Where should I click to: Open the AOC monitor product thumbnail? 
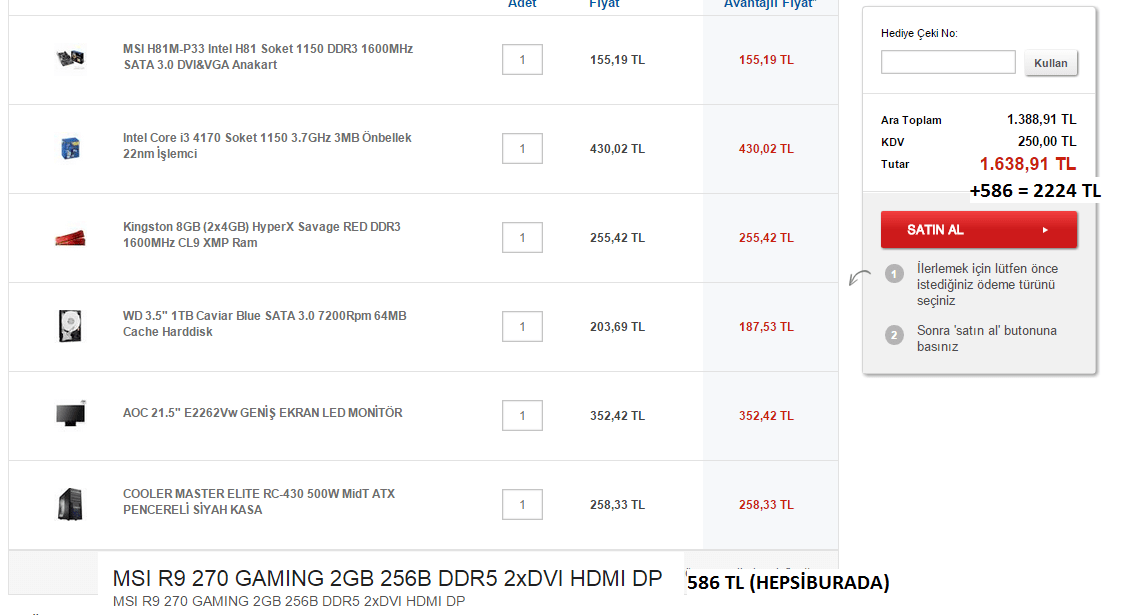70,414
